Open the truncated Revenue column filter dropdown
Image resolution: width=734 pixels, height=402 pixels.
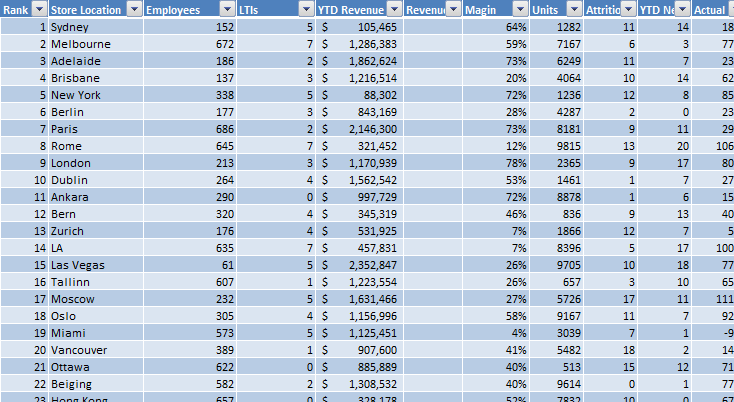click(x=454, y=9)
